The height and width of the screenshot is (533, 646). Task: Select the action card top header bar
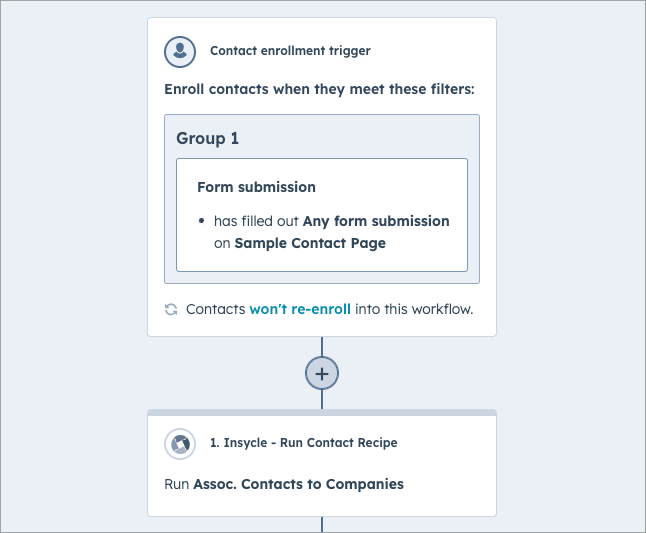(322, 412)
